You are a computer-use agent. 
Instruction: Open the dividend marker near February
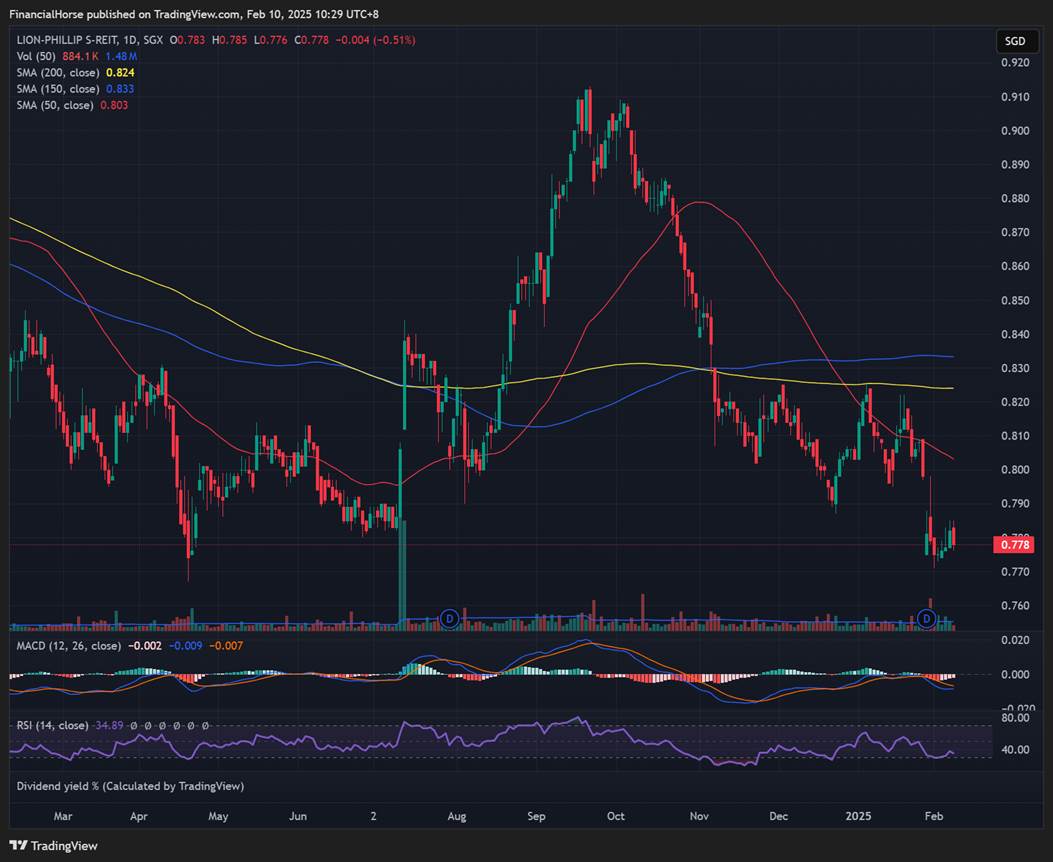coord(927,618)
